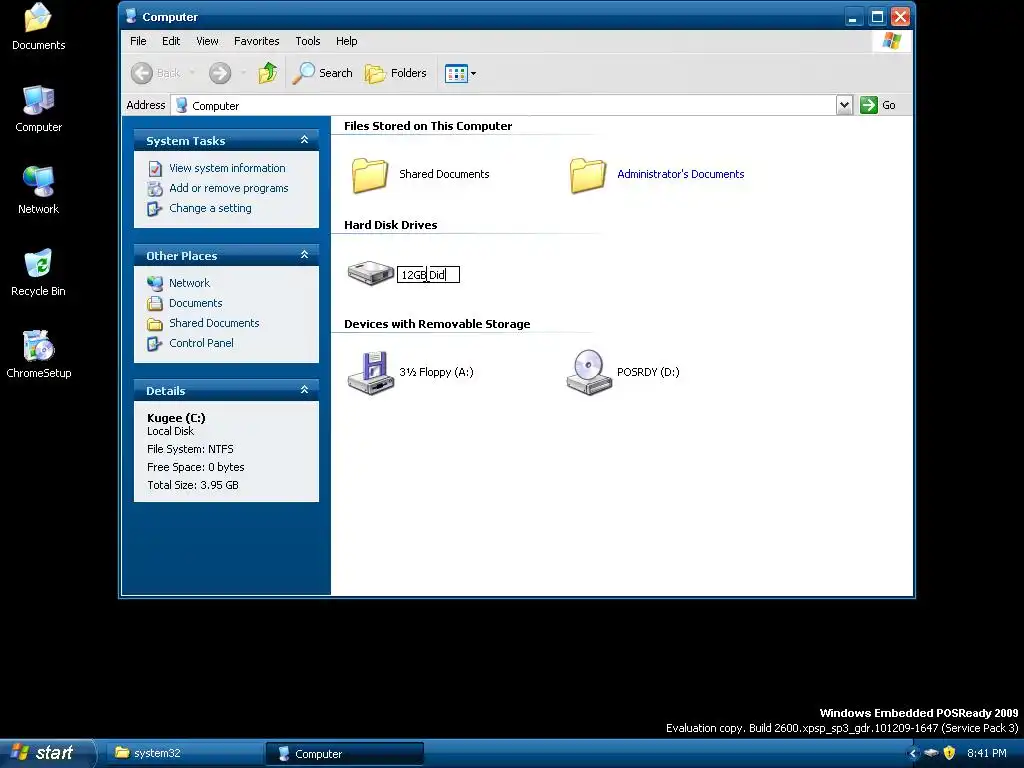Viewport: 1024px width, 768px height.
Task: Open the Tools menu
Action: [308, 41]
